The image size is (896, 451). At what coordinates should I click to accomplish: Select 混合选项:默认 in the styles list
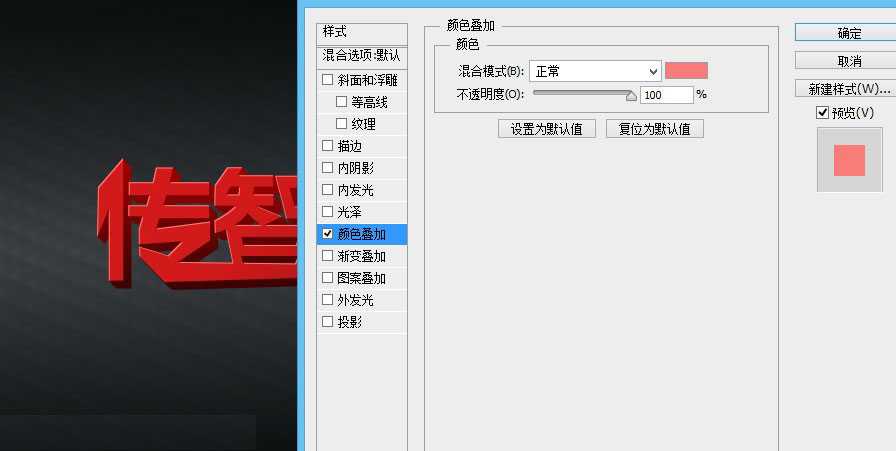(362, 56)
